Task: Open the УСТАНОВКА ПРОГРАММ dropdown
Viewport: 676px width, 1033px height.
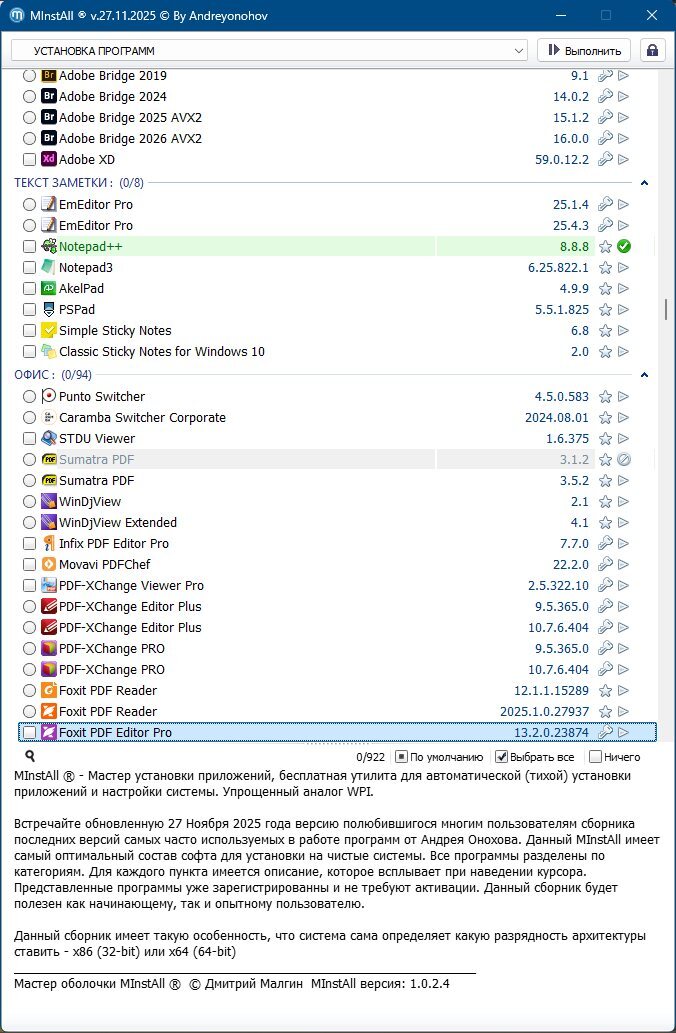Action: pyautogui.click(x=269, y=50)
